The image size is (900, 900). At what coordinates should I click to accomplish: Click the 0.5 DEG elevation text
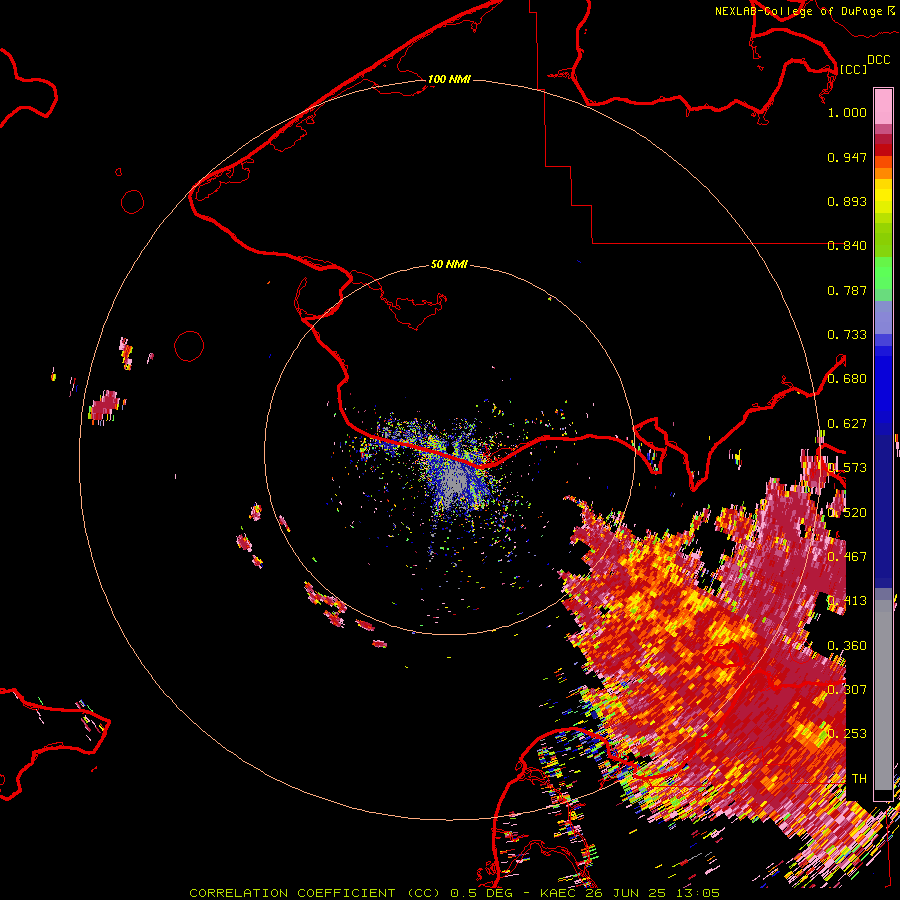tap(482, 893)
